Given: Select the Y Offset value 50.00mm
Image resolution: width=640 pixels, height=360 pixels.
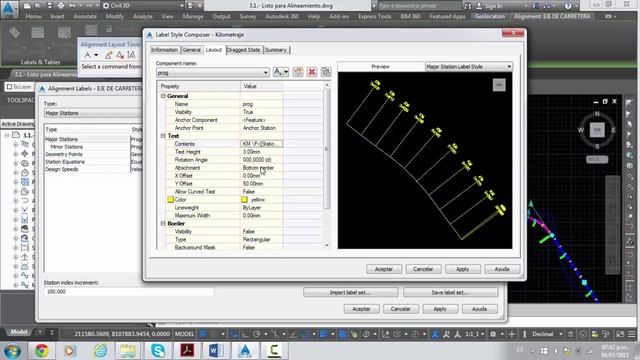Looking at the screenshot, I should [261, 184].
